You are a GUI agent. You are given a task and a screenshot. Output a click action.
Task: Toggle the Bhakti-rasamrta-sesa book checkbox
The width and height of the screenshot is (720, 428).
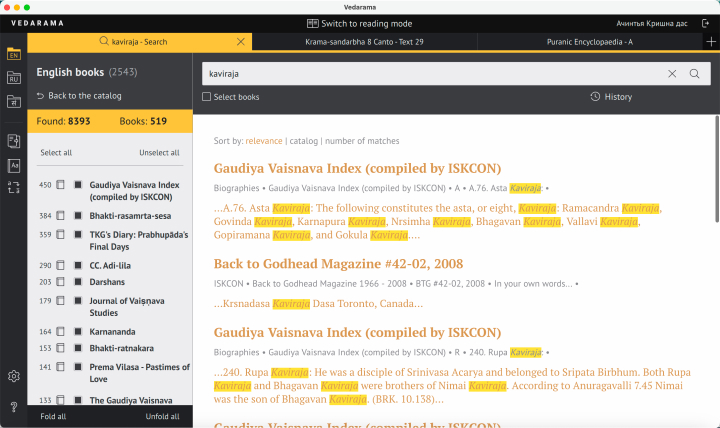[78, 216]
